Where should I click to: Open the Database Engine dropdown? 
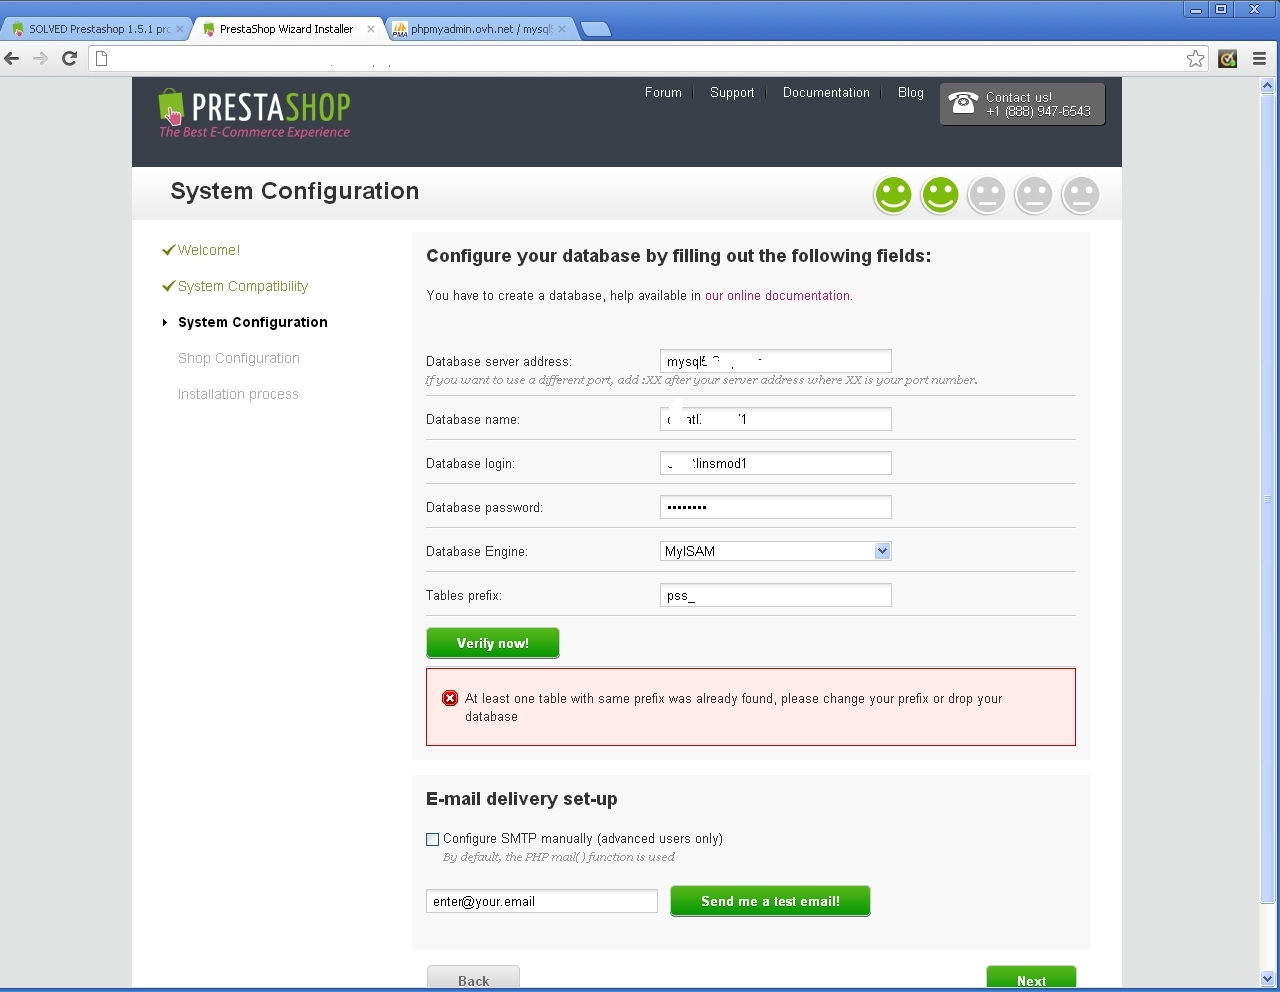pyautogui.click(x=776, y=551)
